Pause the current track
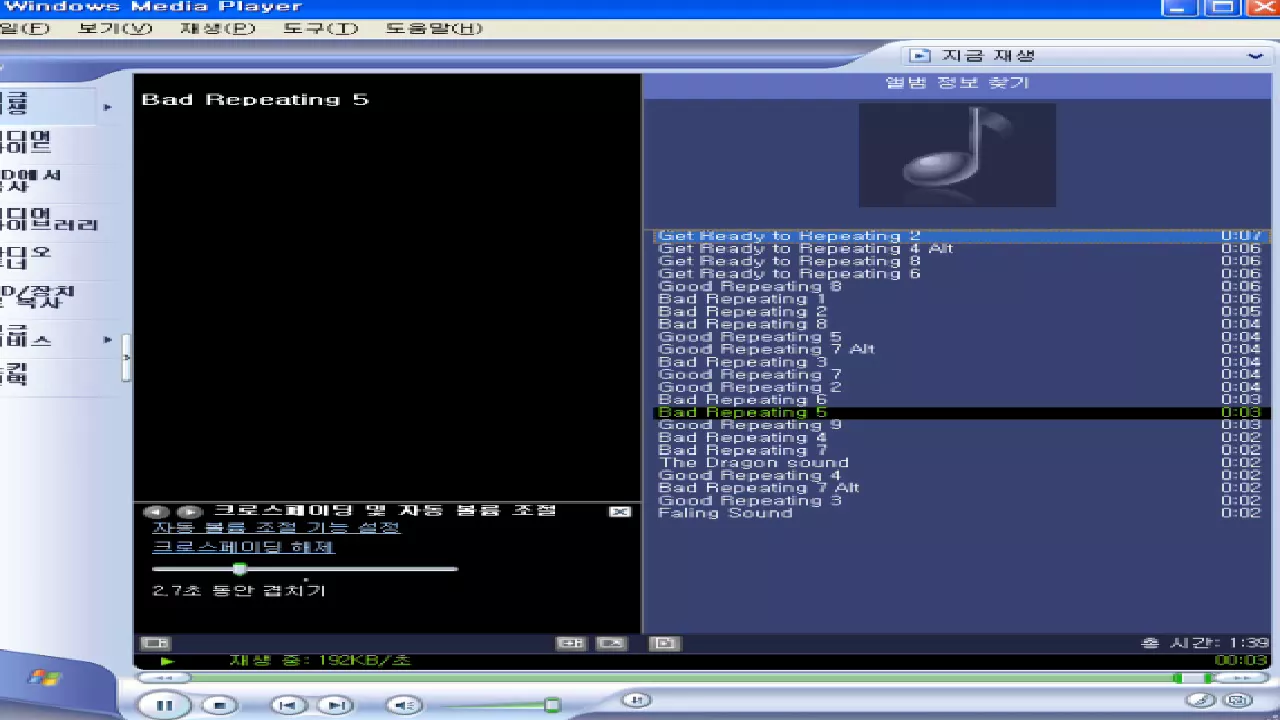Image resolution: width=1280 pixels, height=720 pixels. [x=164, y=705]
